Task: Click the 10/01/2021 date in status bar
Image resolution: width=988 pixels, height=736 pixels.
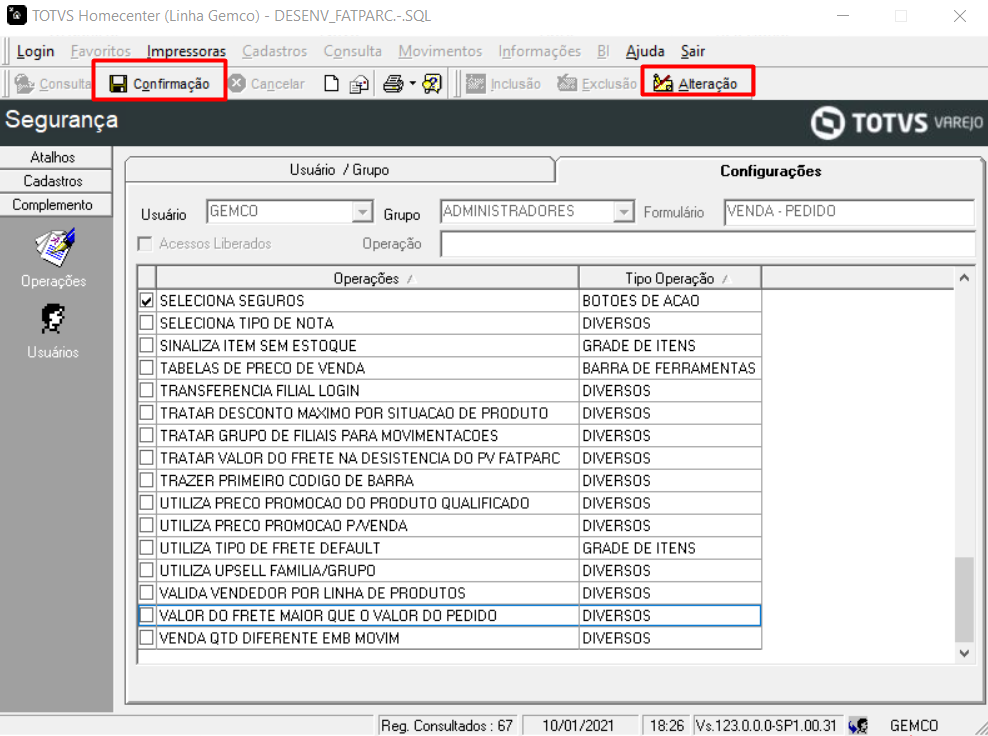Action: coord(578,725)
